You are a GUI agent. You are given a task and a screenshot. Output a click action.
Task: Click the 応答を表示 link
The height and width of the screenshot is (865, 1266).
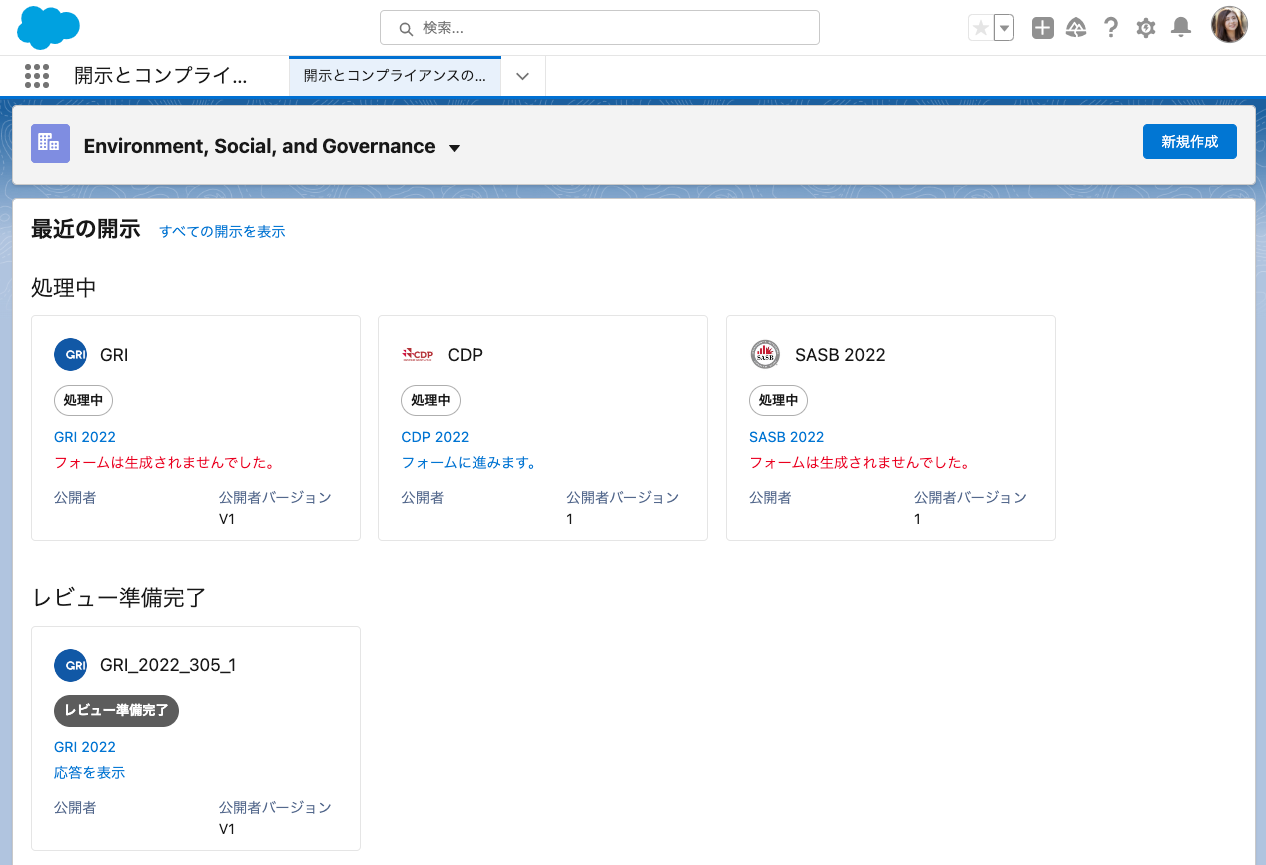point(90,773)
